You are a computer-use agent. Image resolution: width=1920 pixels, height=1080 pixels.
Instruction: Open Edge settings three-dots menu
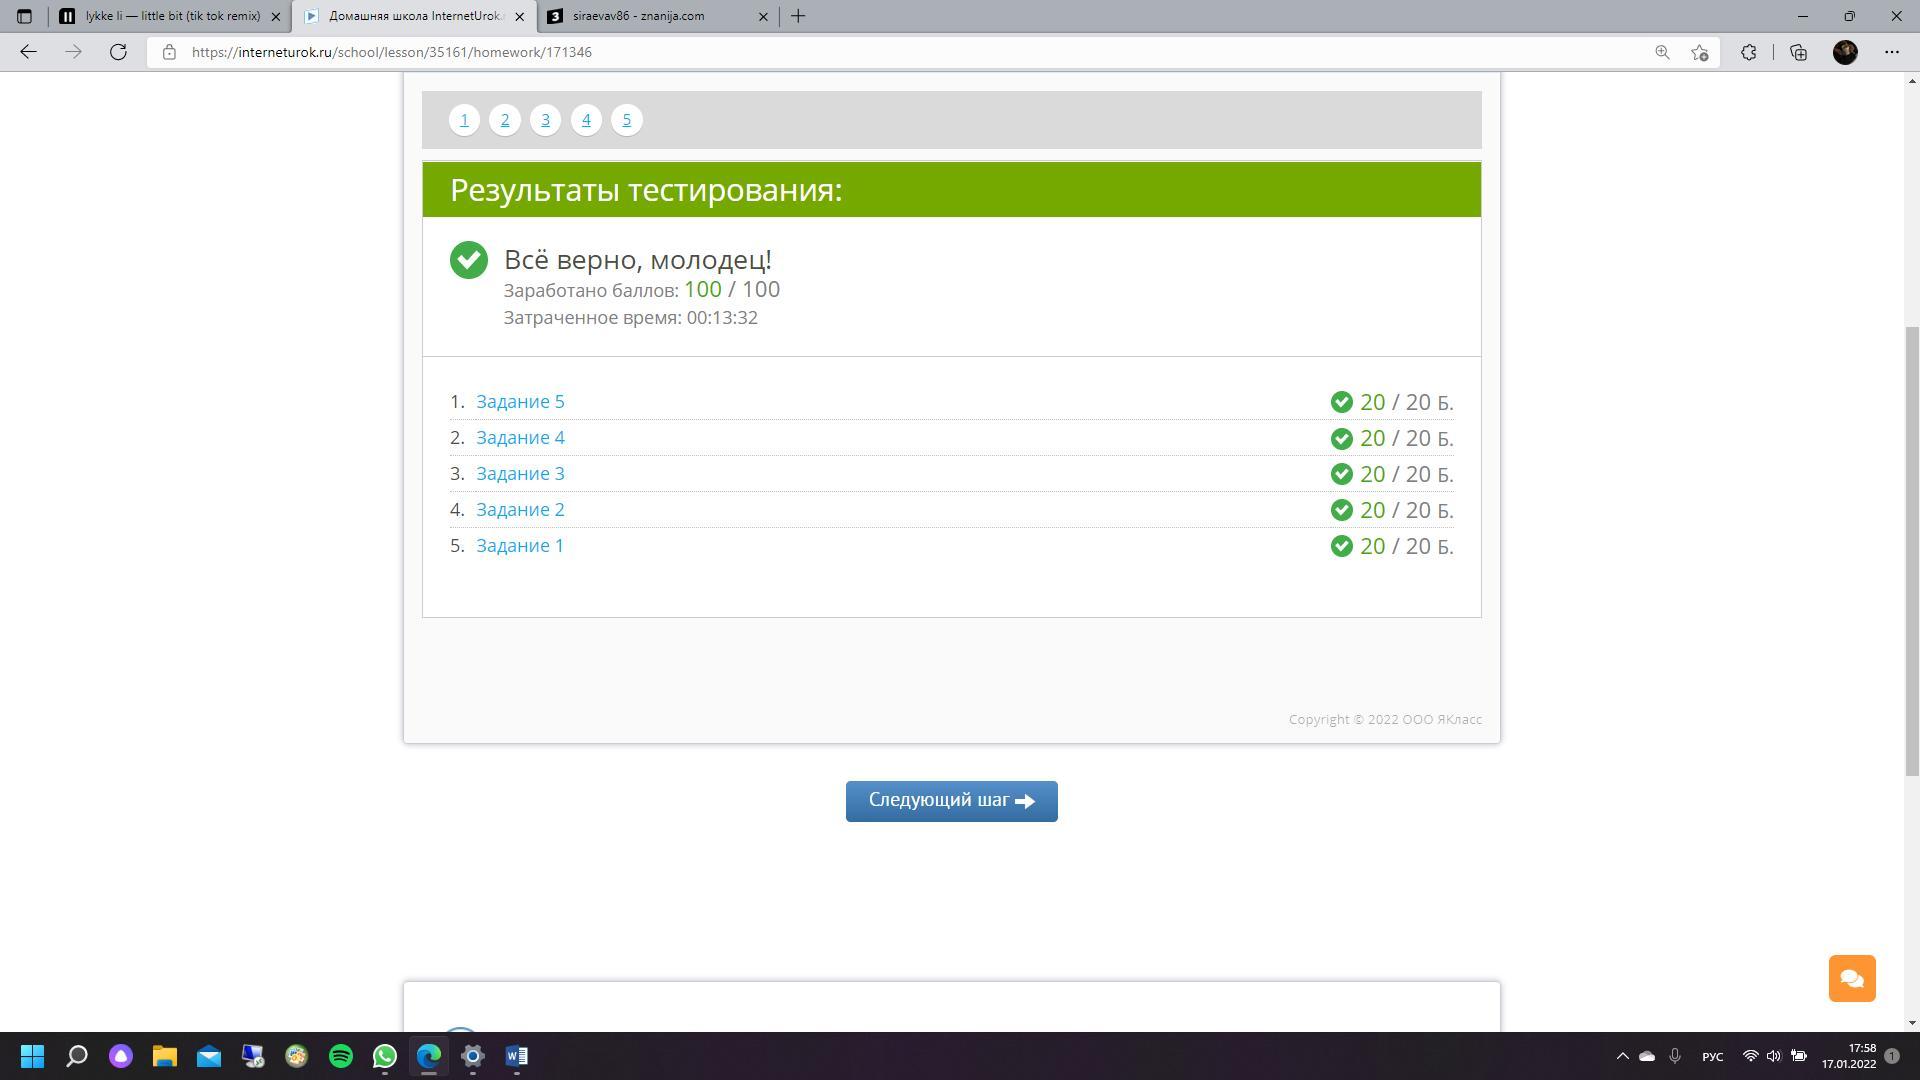coord(1891,52)
